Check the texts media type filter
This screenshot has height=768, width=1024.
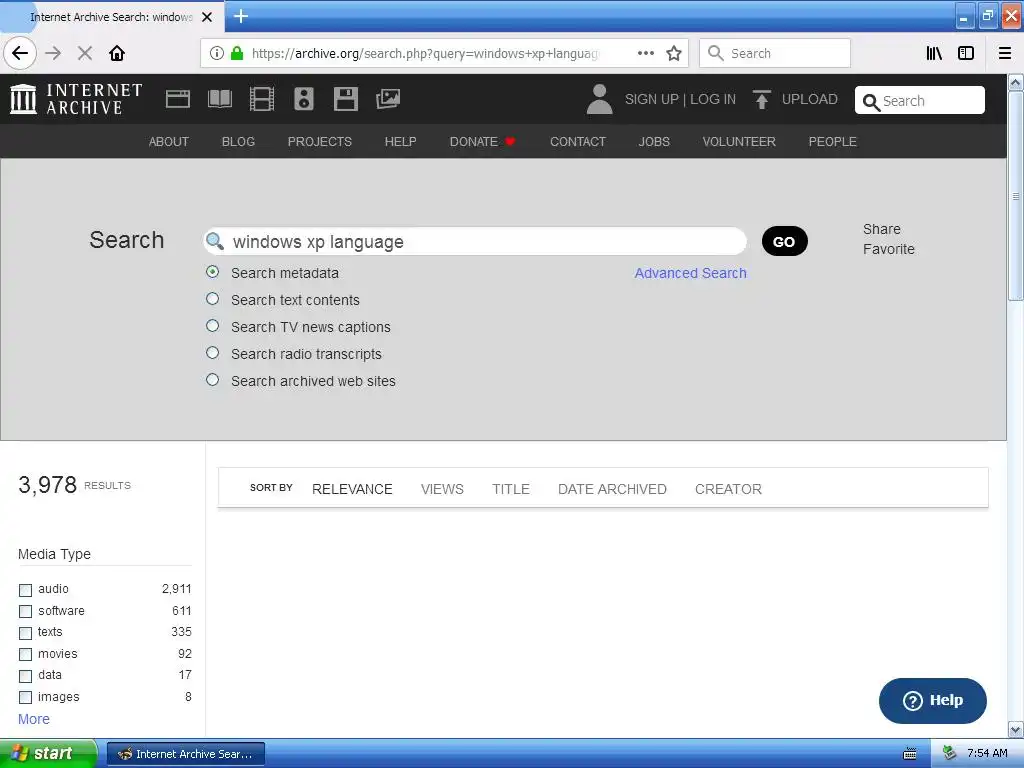pyautogui.click(x=25, y=633)
